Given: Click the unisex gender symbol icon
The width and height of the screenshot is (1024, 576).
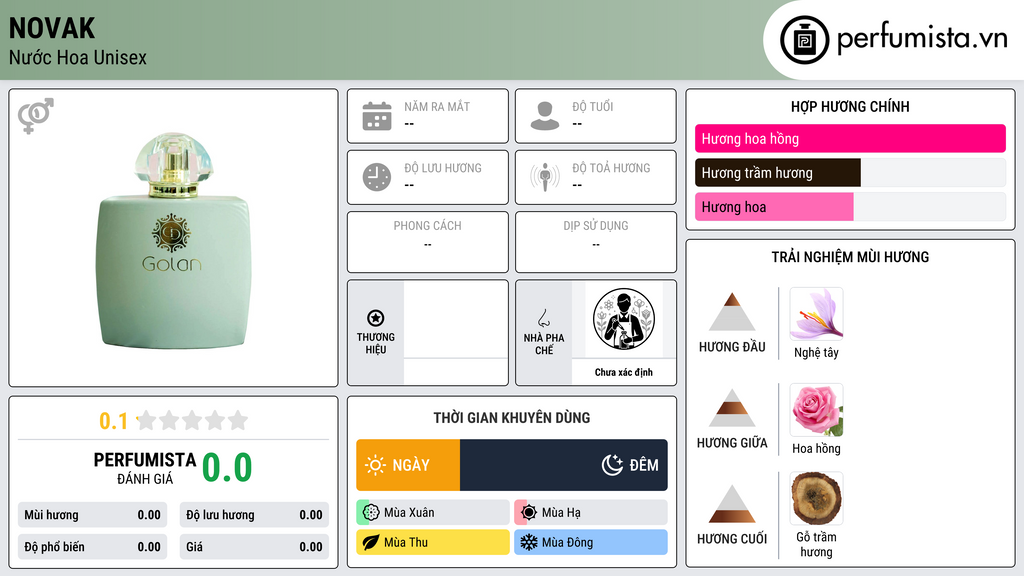Looking at the screenshot, I should click(x=35, y=116).
